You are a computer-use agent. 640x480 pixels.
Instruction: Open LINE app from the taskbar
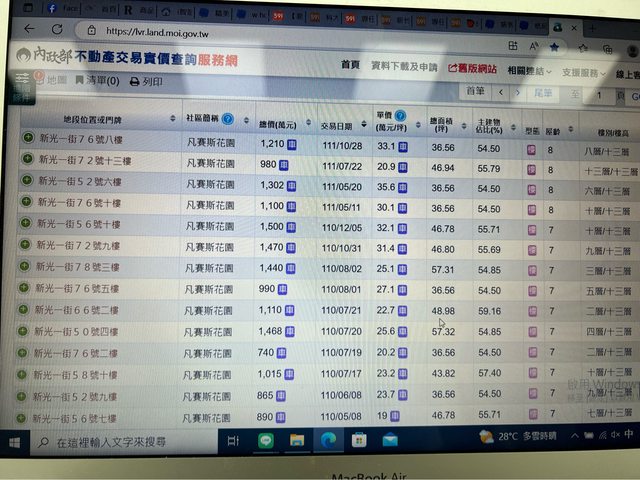[266, 439]
